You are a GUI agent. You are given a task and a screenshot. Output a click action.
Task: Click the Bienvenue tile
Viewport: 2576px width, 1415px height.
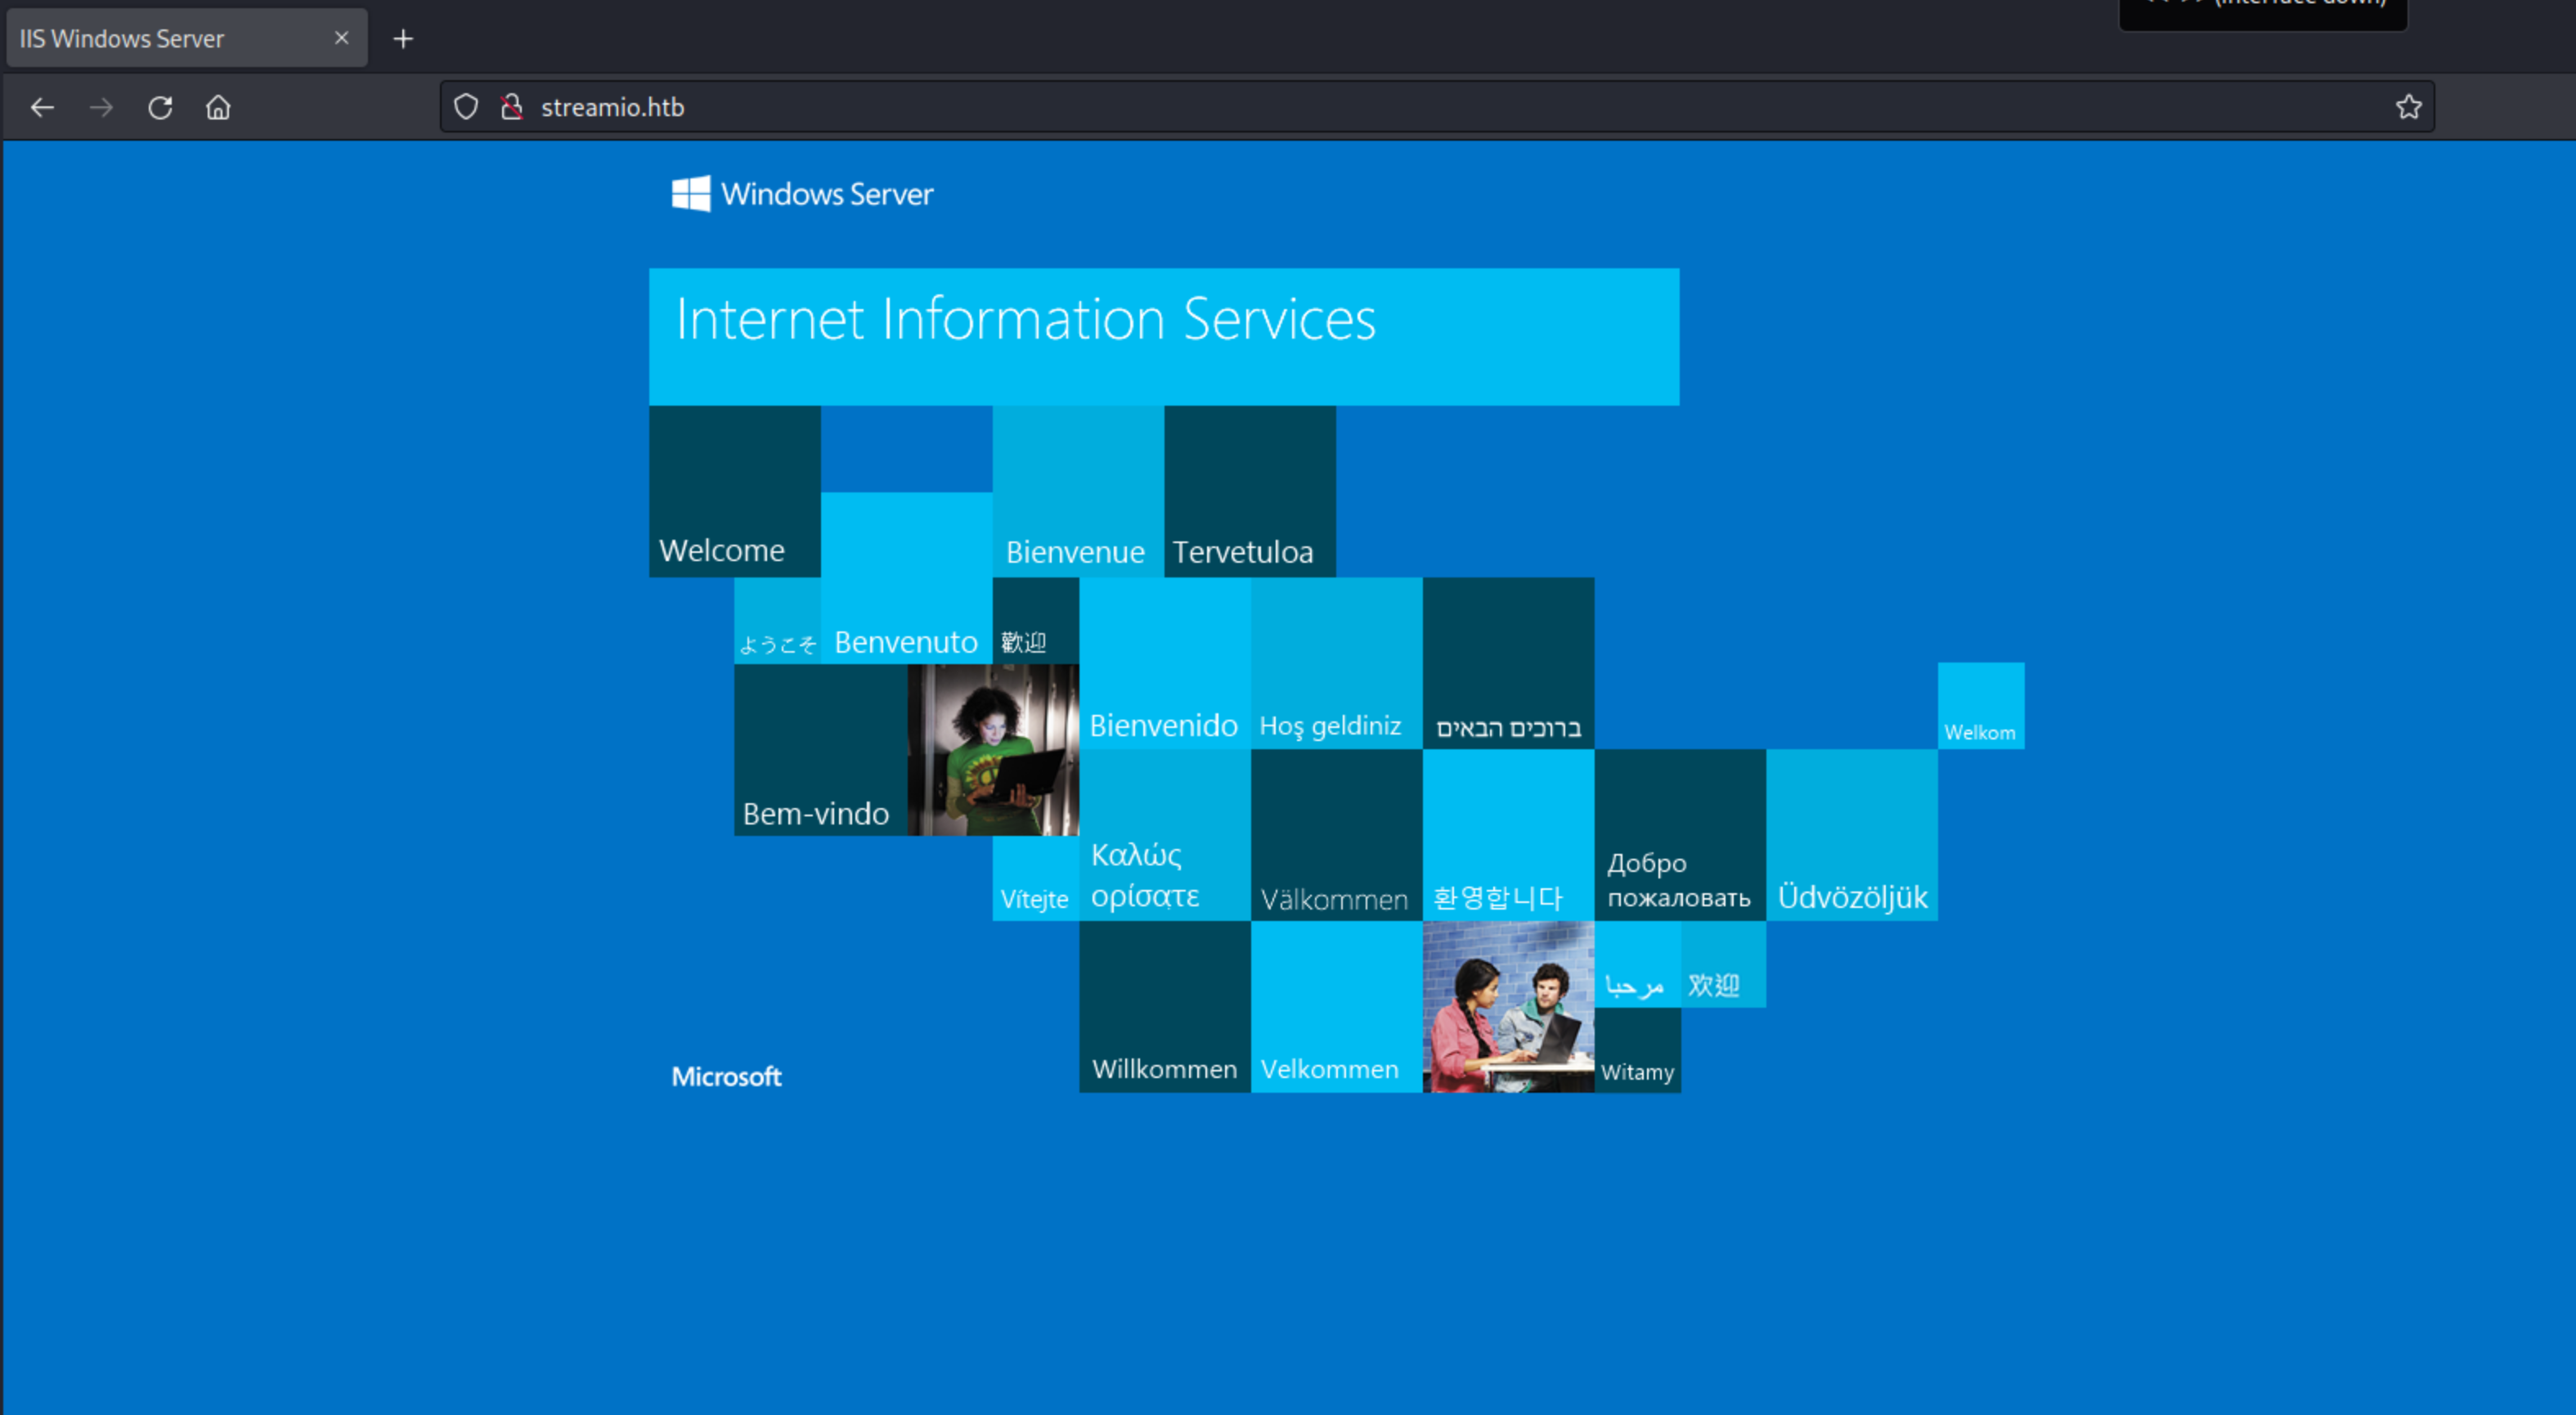(1078, 491)
